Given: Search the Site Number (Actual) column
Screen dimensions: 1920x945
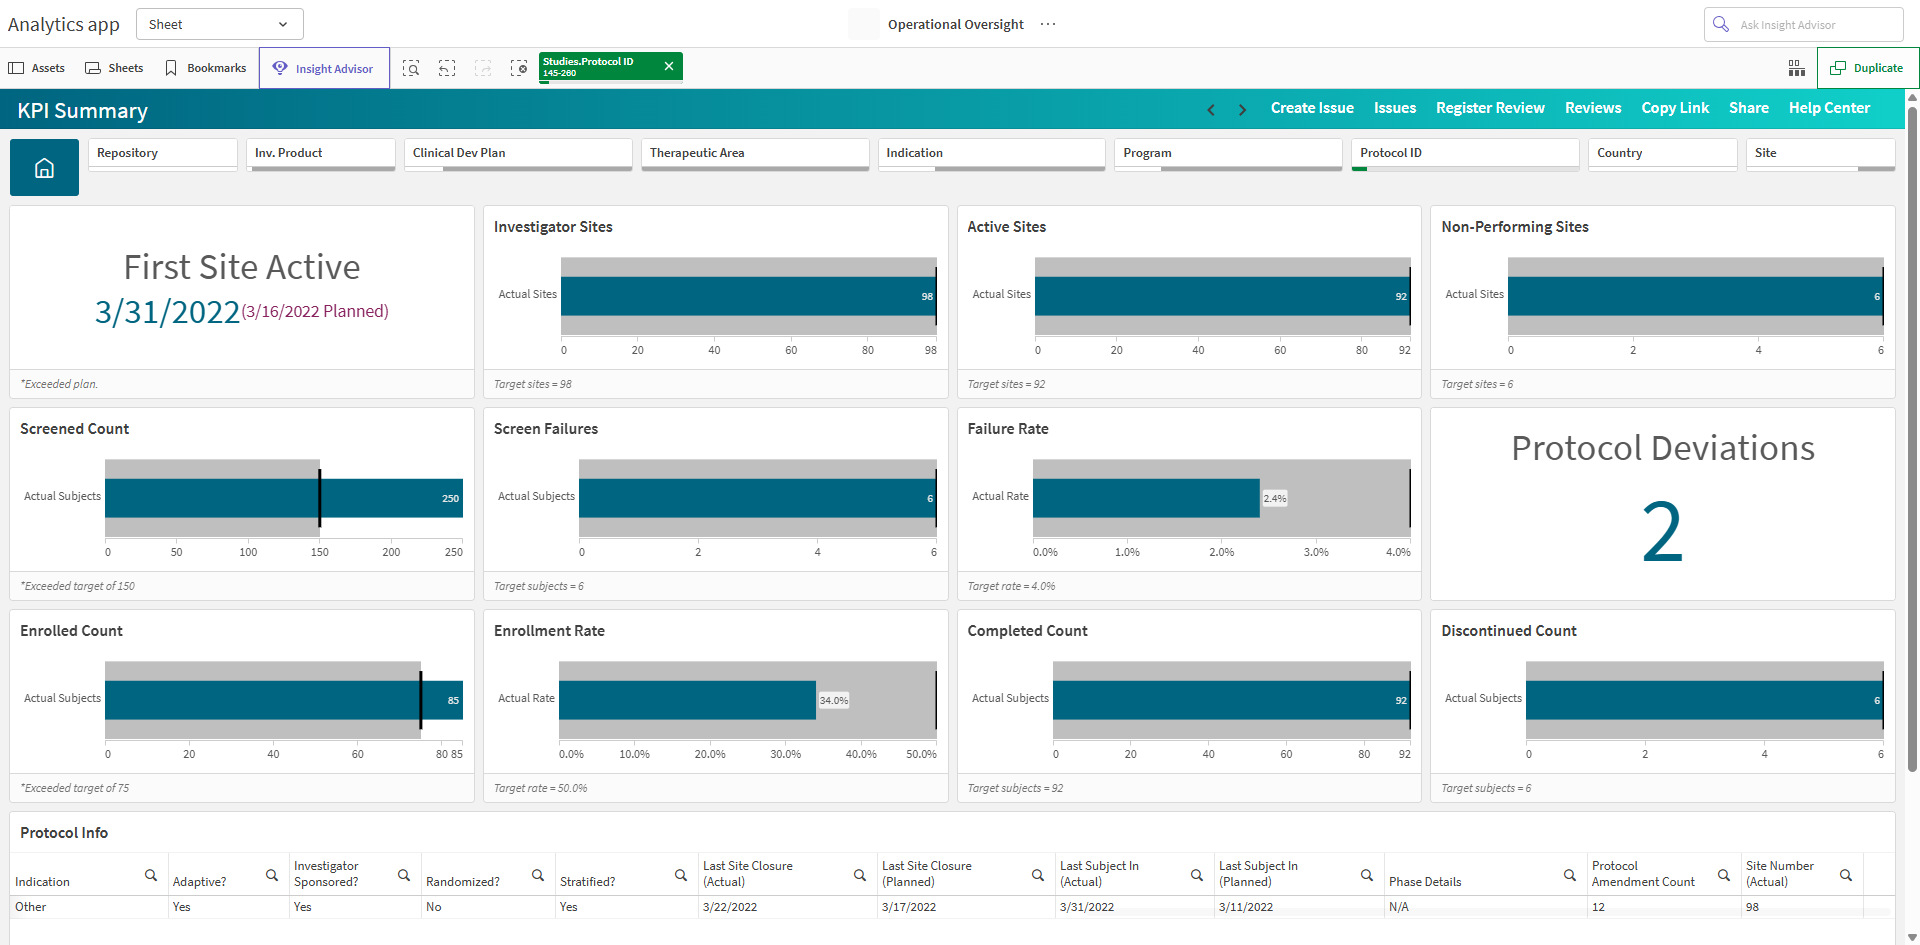Looking at the screenshot, I should click(x=1846, y=875).
